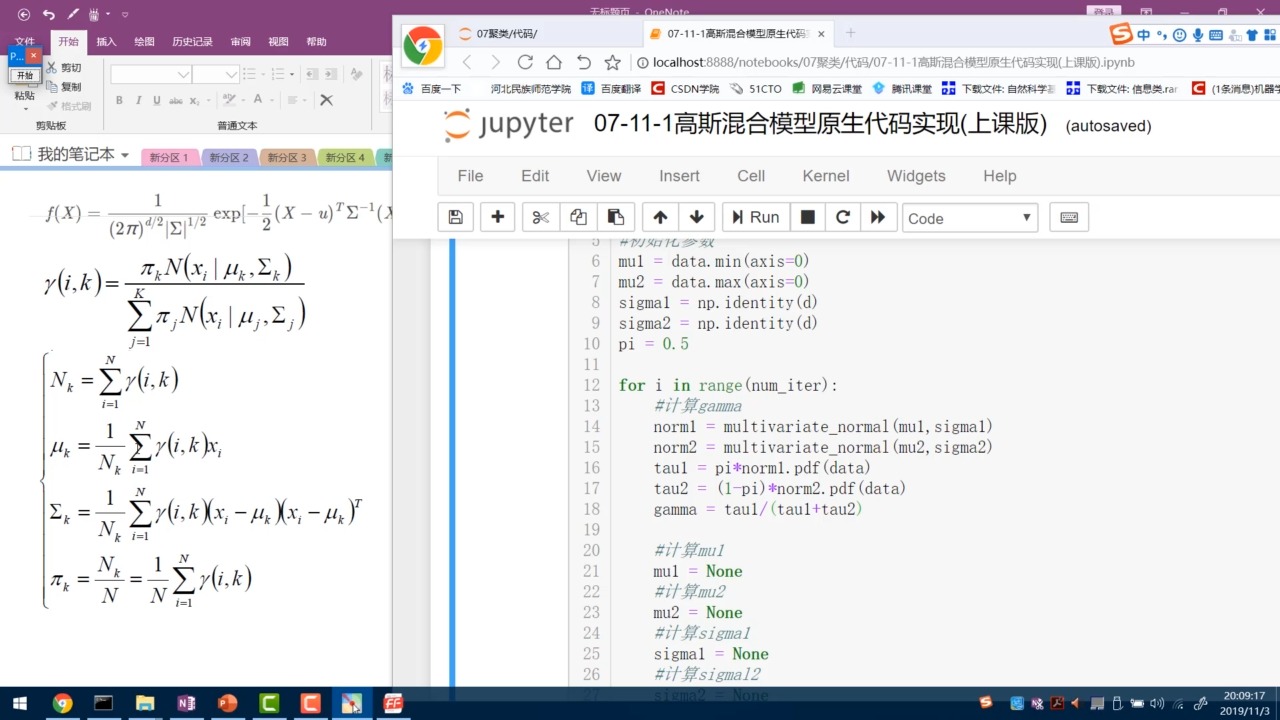The height and width of the screenshot is (720, 1280).
Task: Restart kernel and rerun all cells
Action: pos(878,217)
